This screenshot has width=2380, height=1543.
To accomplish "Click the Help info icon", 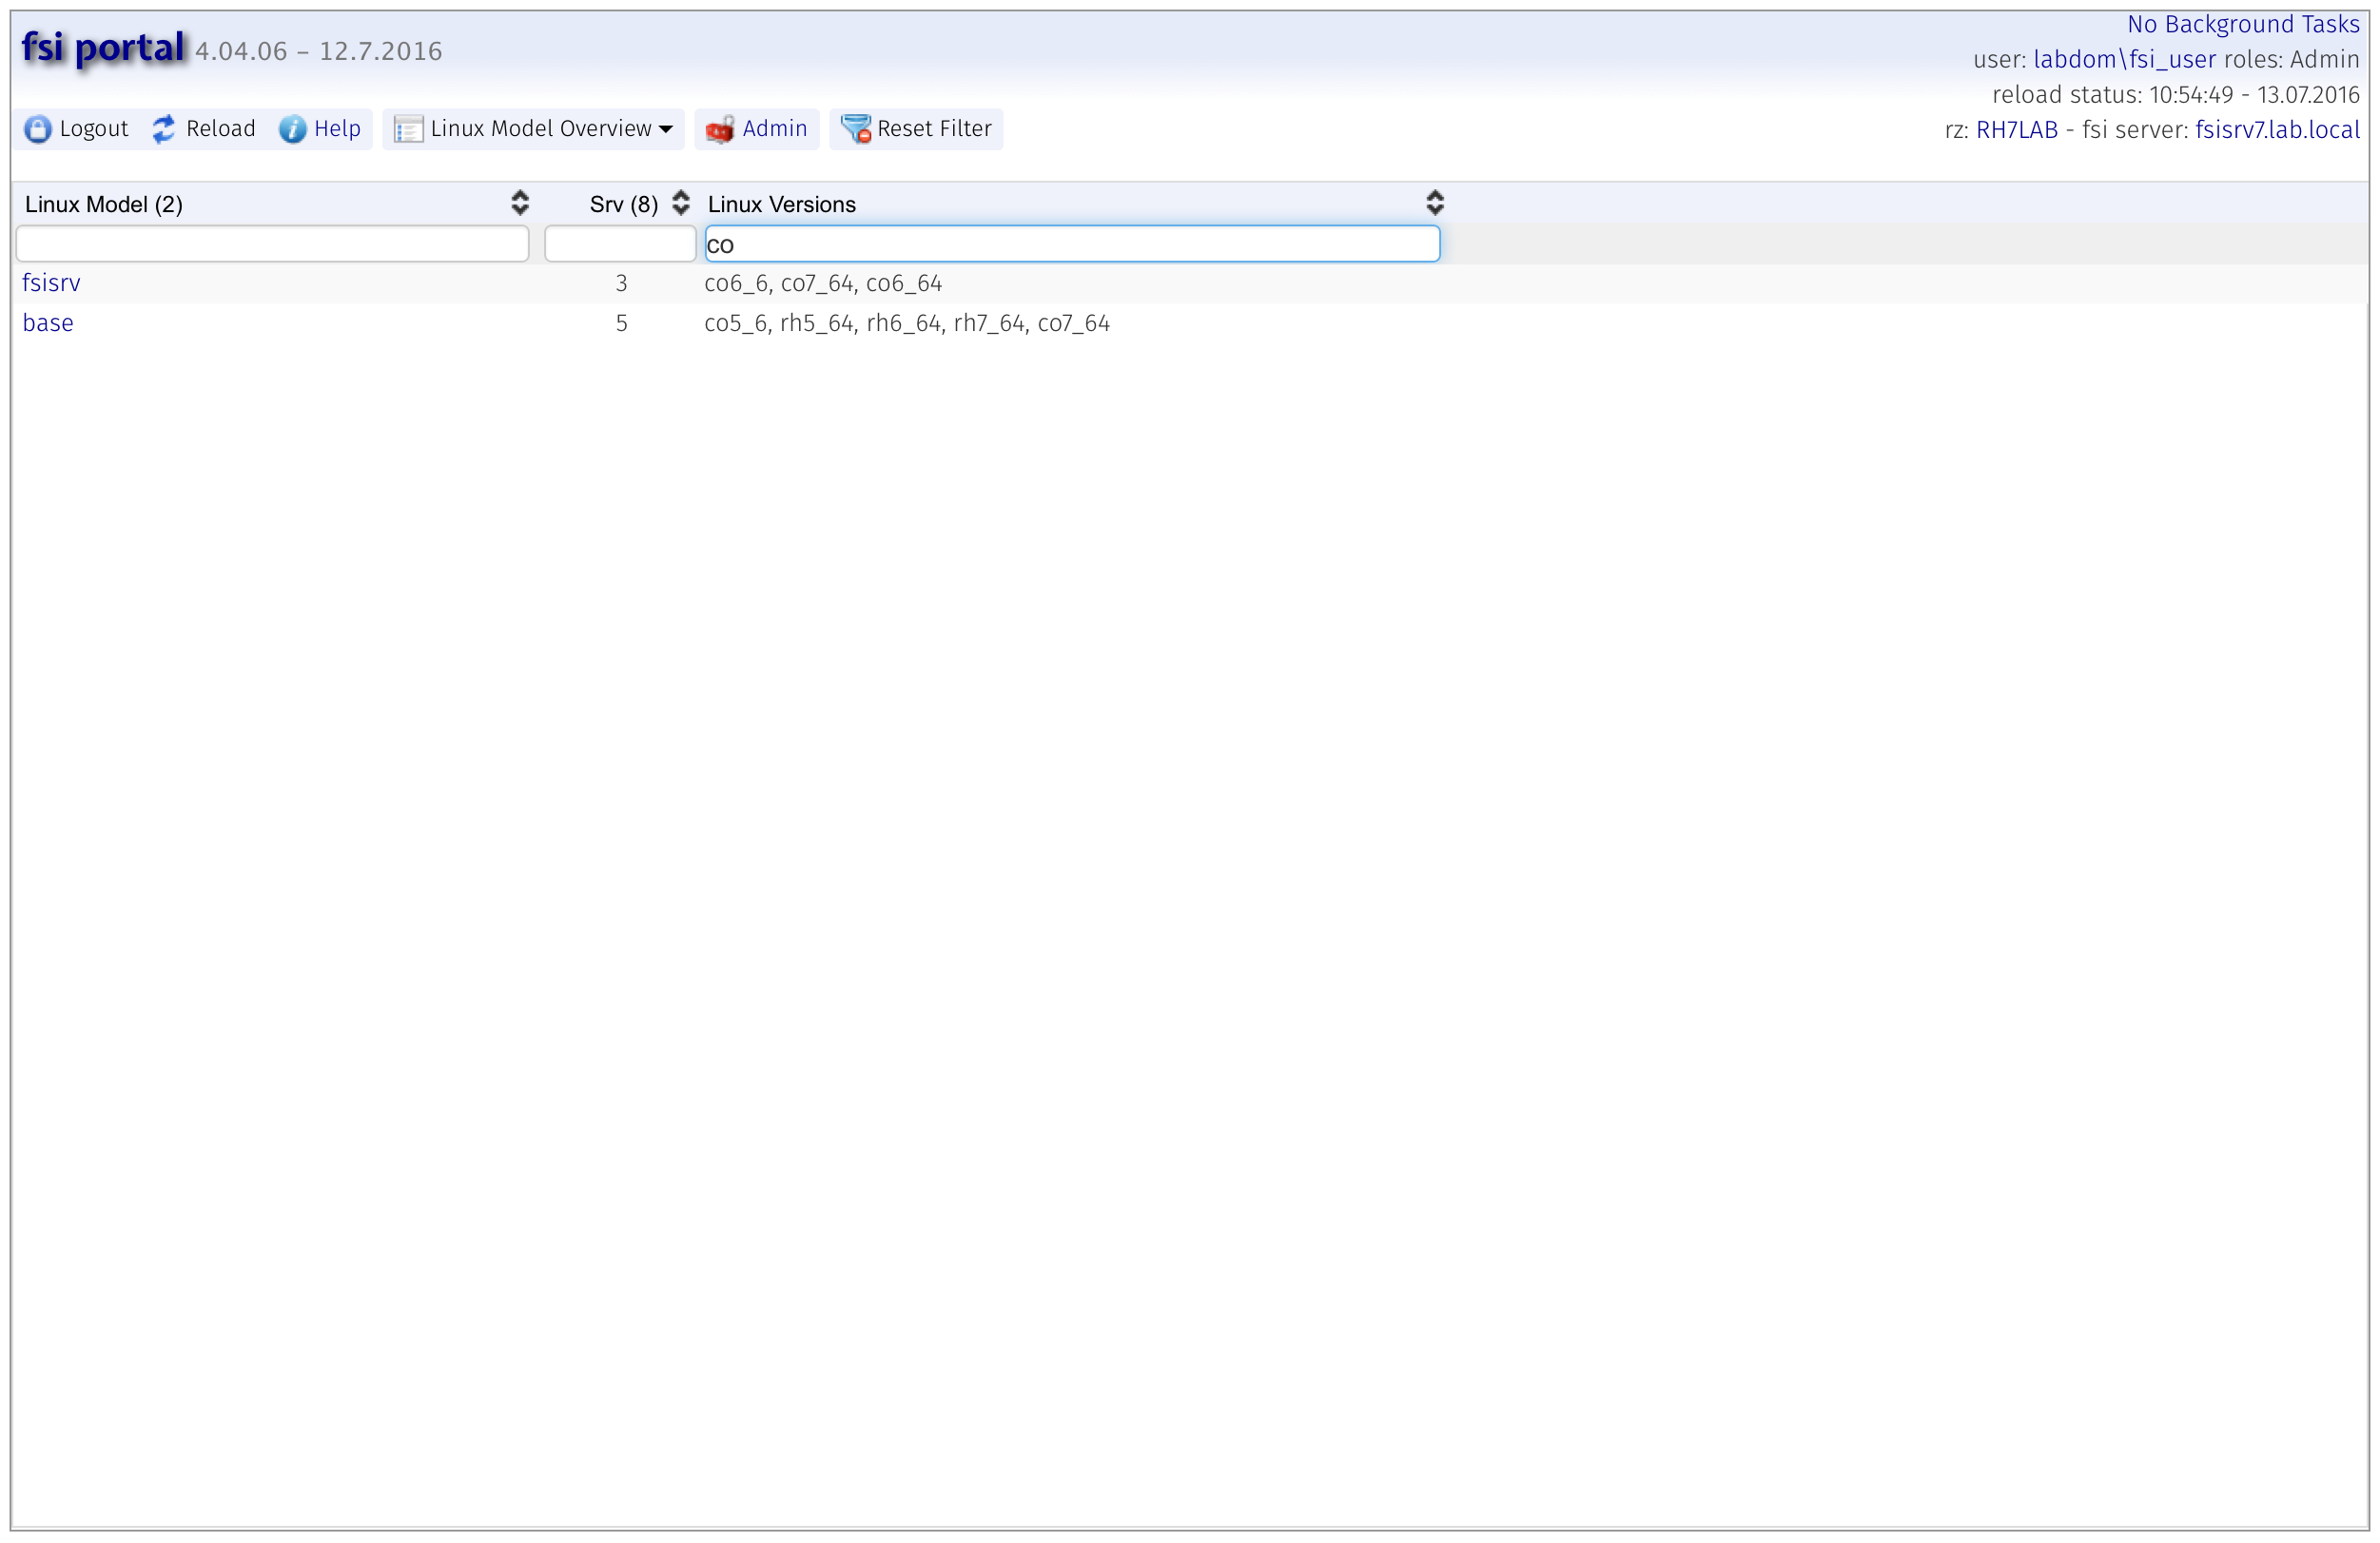I will tap(292, 129).
